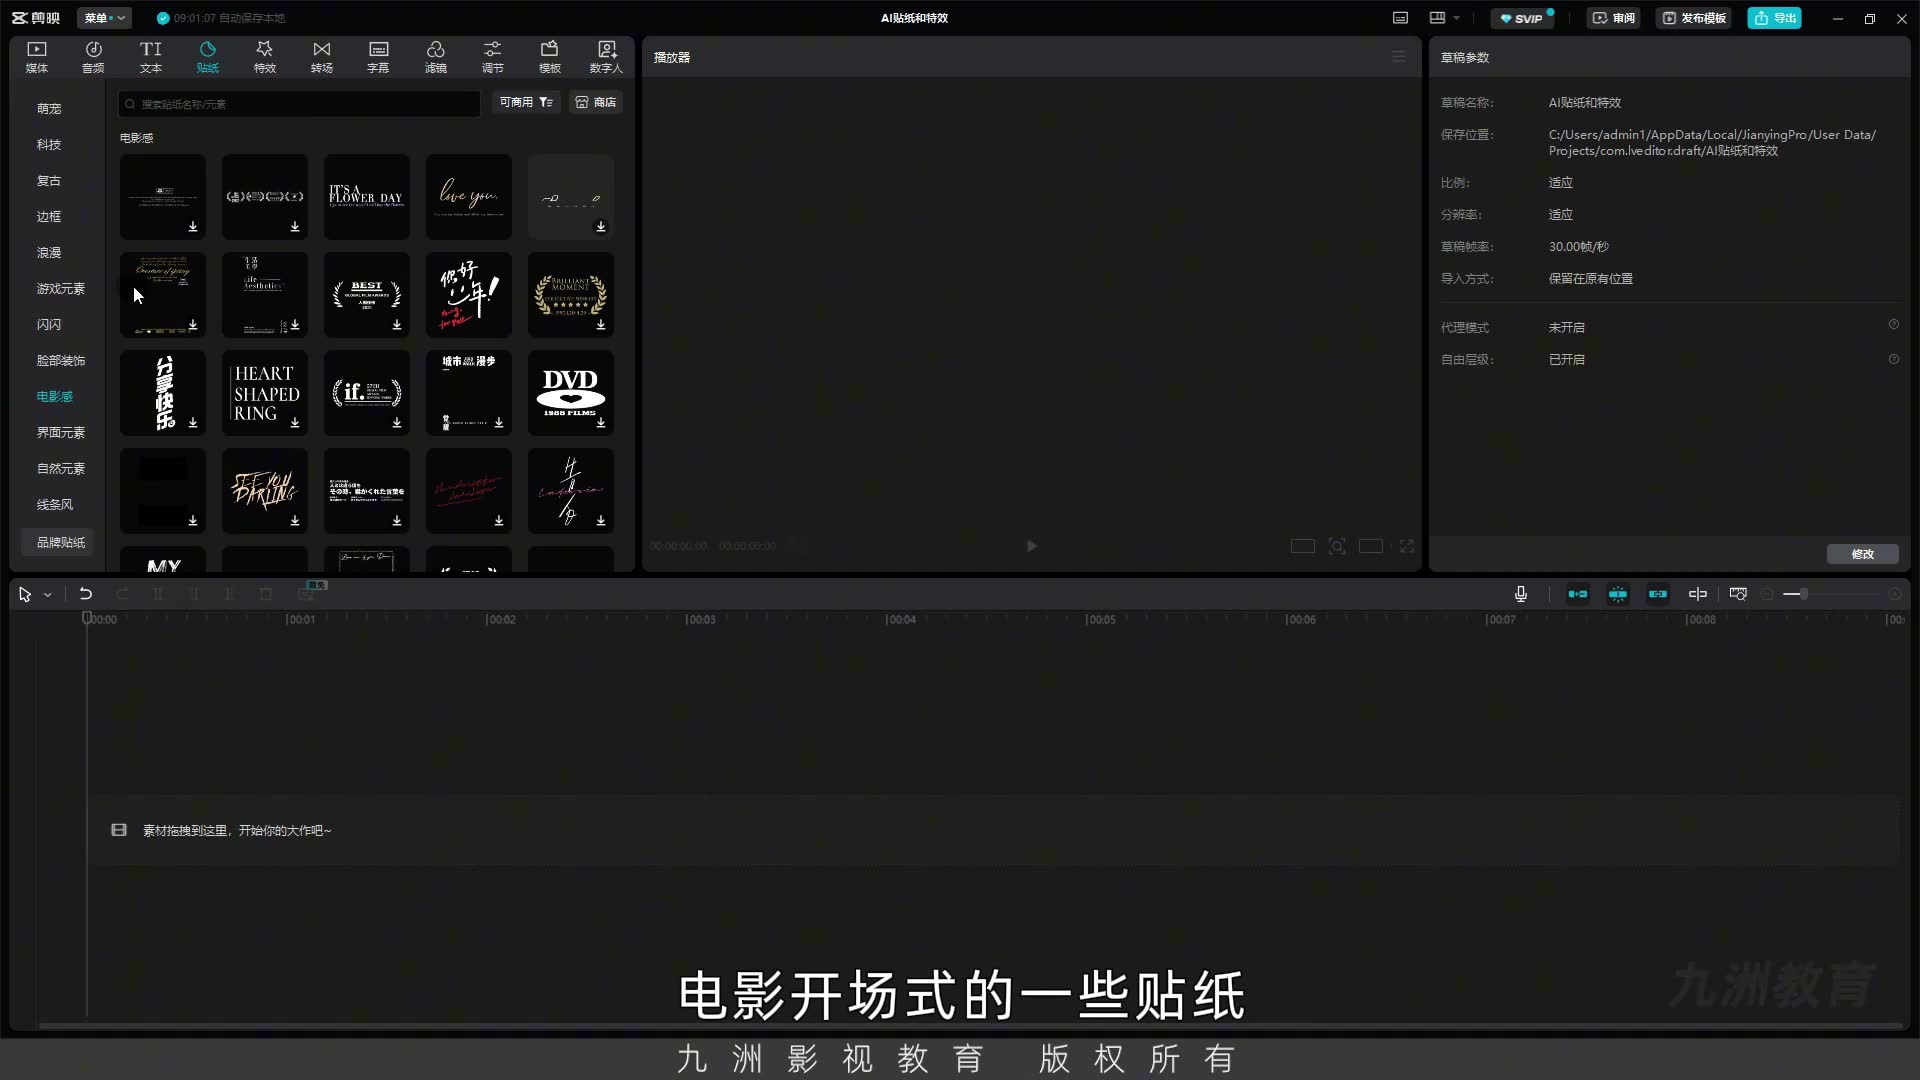The width and height of the screenshot is (1920, 1080).
Task: Toggle preview axis icon
Action: coord(1698,594)
